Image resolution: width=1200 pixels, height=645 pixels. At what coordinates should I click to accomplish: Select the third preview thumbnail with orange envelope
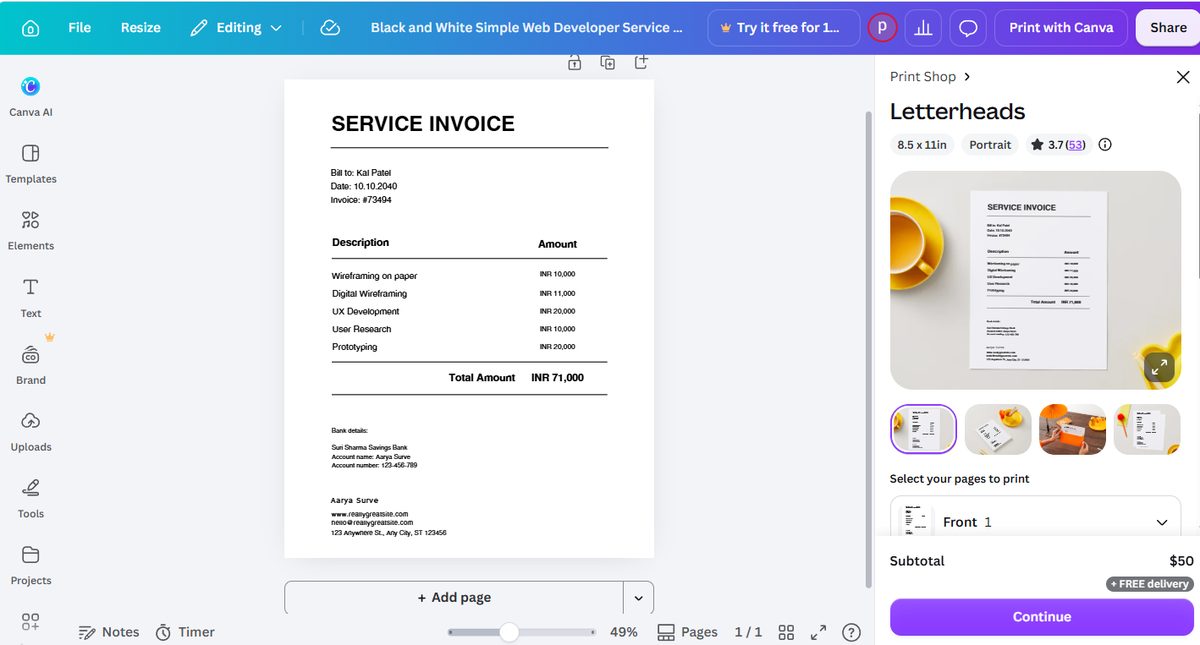tap(1073, 430)
